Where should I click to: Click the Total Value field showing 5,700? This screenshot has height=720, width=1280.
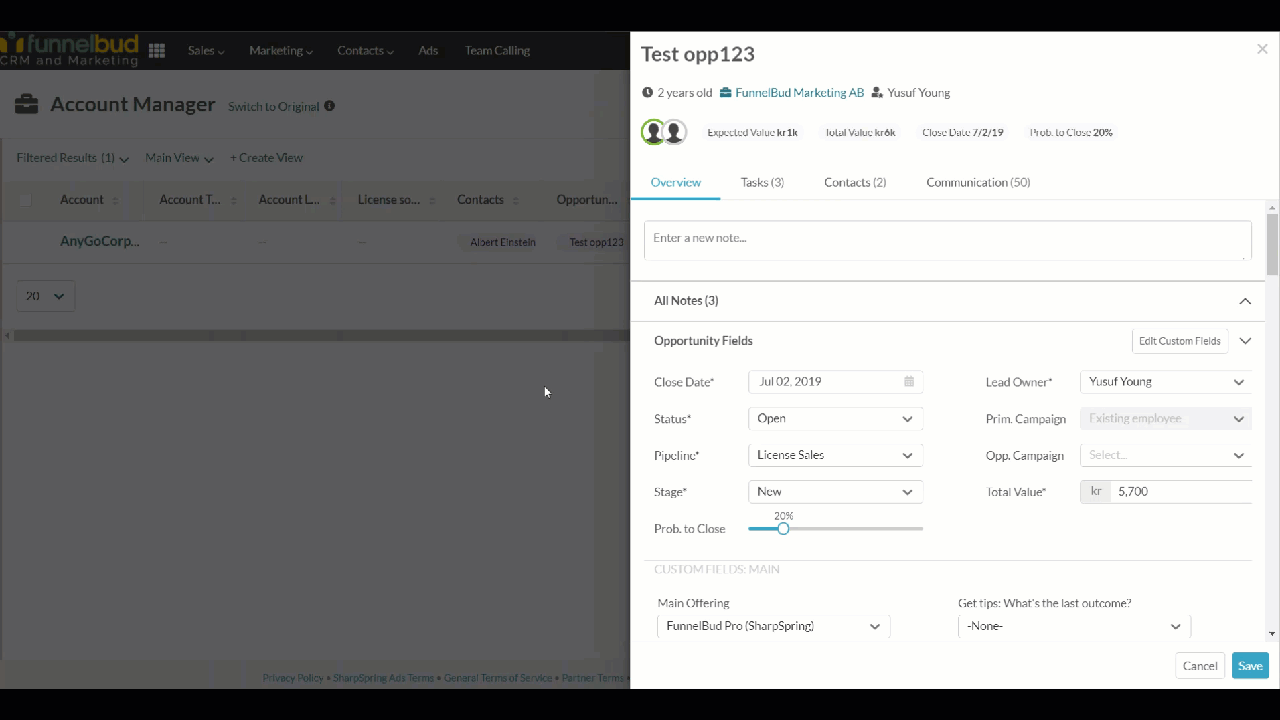[1181, 492]
